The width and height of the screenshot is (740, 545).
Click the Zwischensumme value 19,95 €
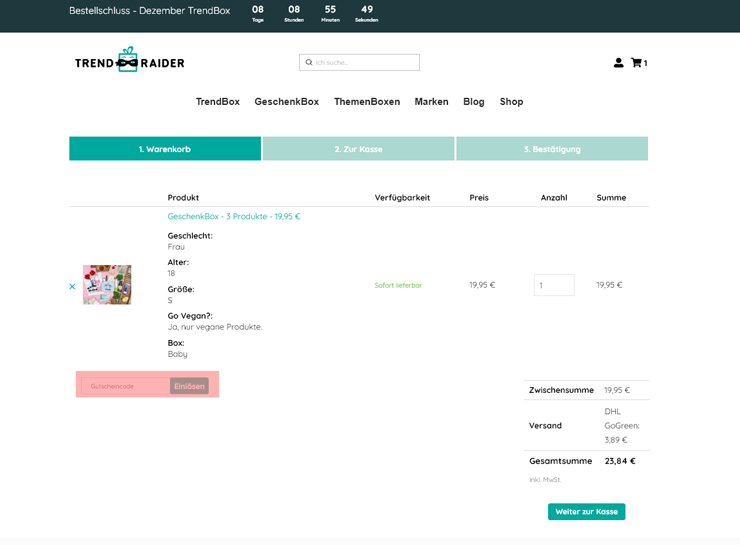click(x=617, y=390)
